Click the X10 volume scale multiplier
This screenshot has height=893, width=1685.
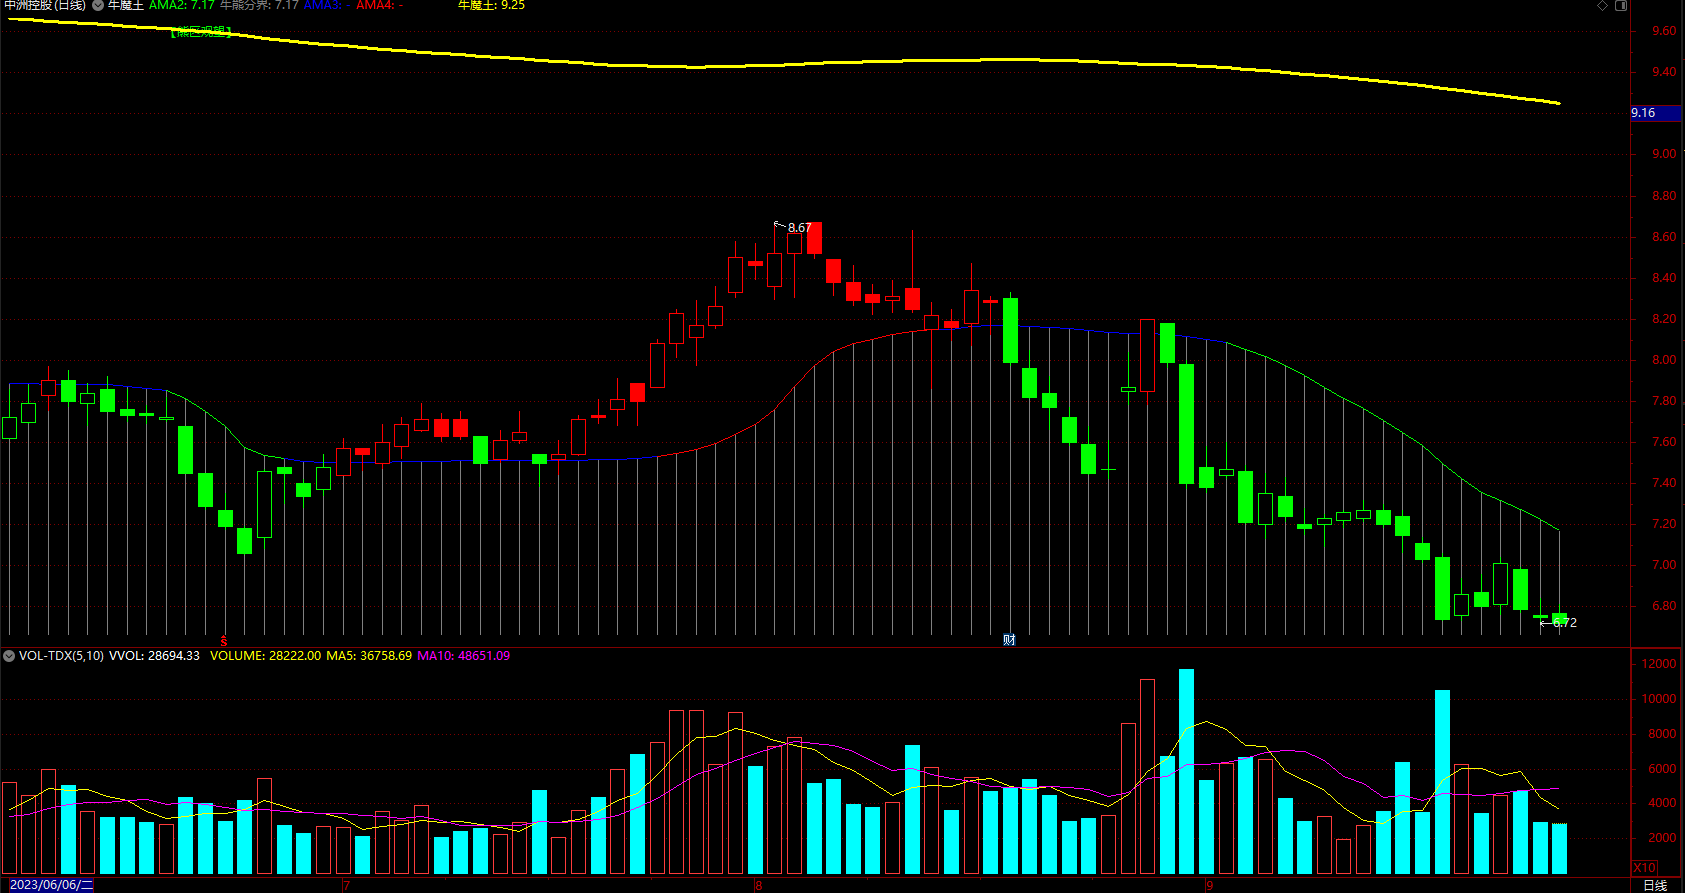click(x=1644, y=867)
